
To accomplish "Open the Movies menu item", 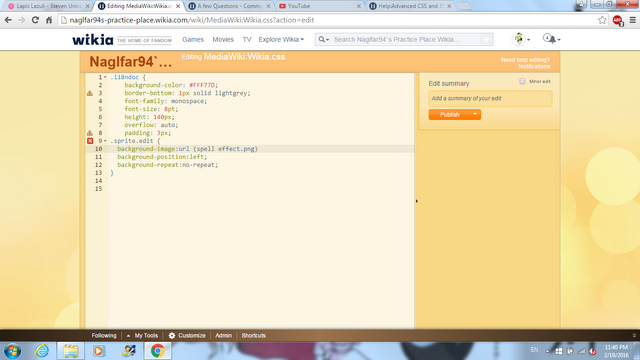I will point(223,40).
